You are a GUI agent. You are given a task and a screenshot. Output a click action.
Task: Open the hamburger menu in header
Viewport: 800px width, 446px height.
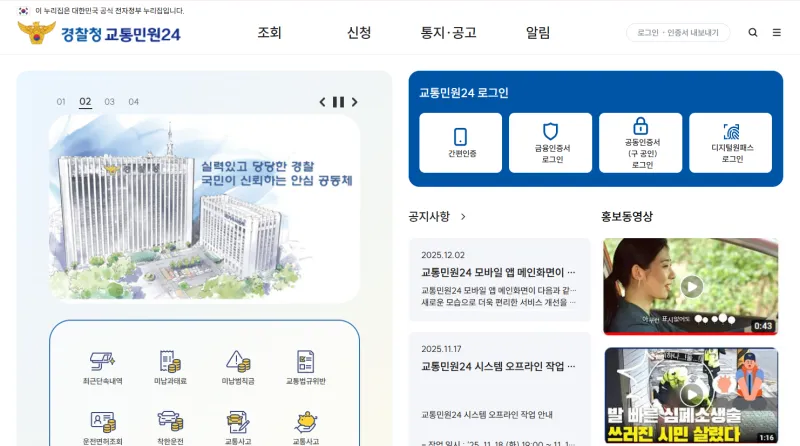777,33
